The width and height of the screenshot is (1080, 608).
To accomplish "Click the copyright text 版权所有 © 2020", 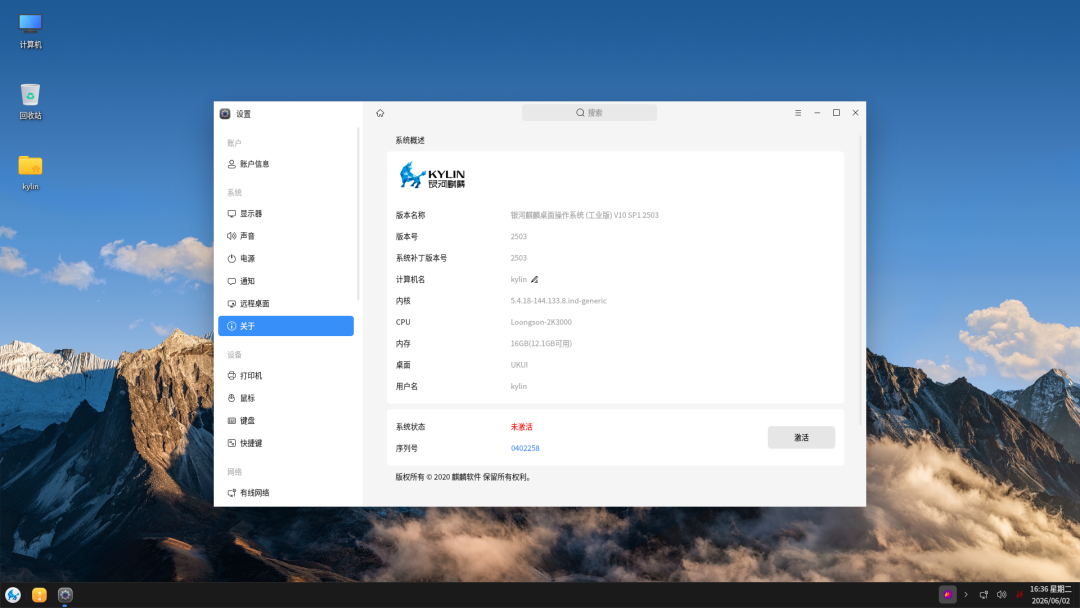I will [422, 477].
